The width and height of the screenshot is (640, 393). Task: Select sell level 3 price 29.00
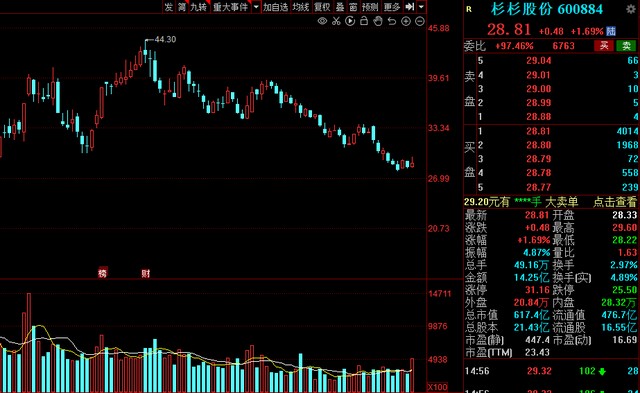[x=538, y=89]
